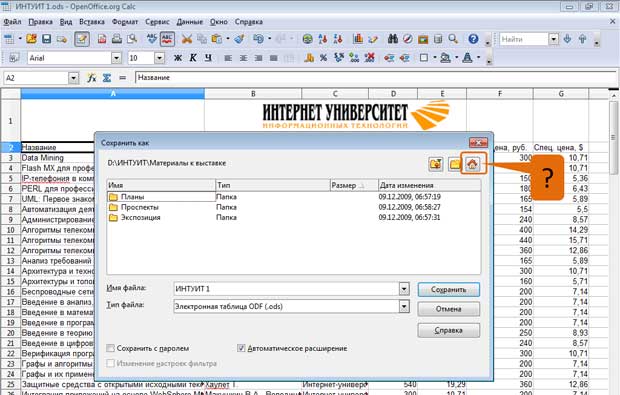Viewport: 620px width, 395px height.
Task: Click the Отмена button
Action: (448, 309)
